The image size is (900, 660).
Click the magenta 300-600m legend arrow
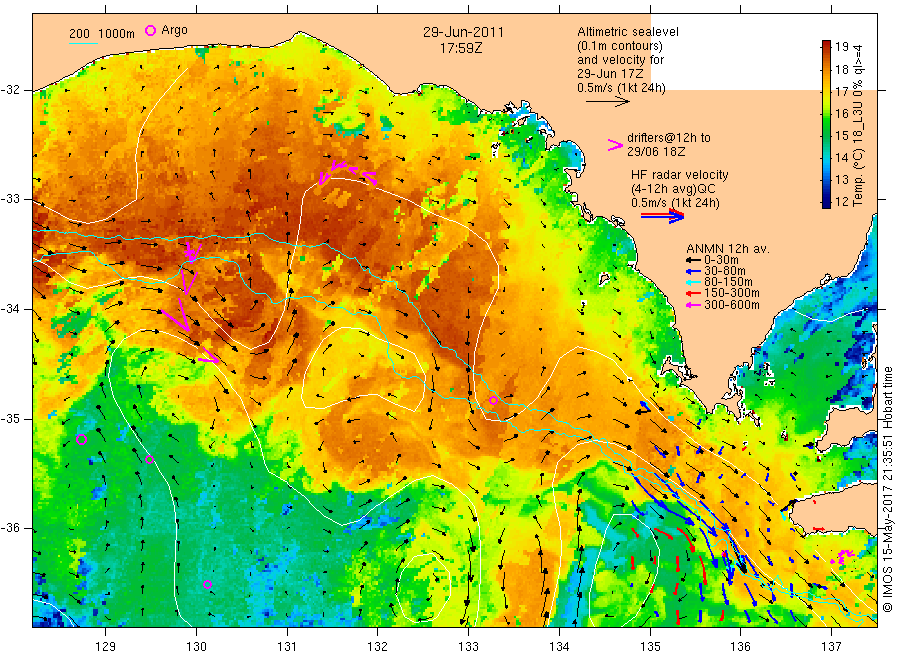coord(694,305)
